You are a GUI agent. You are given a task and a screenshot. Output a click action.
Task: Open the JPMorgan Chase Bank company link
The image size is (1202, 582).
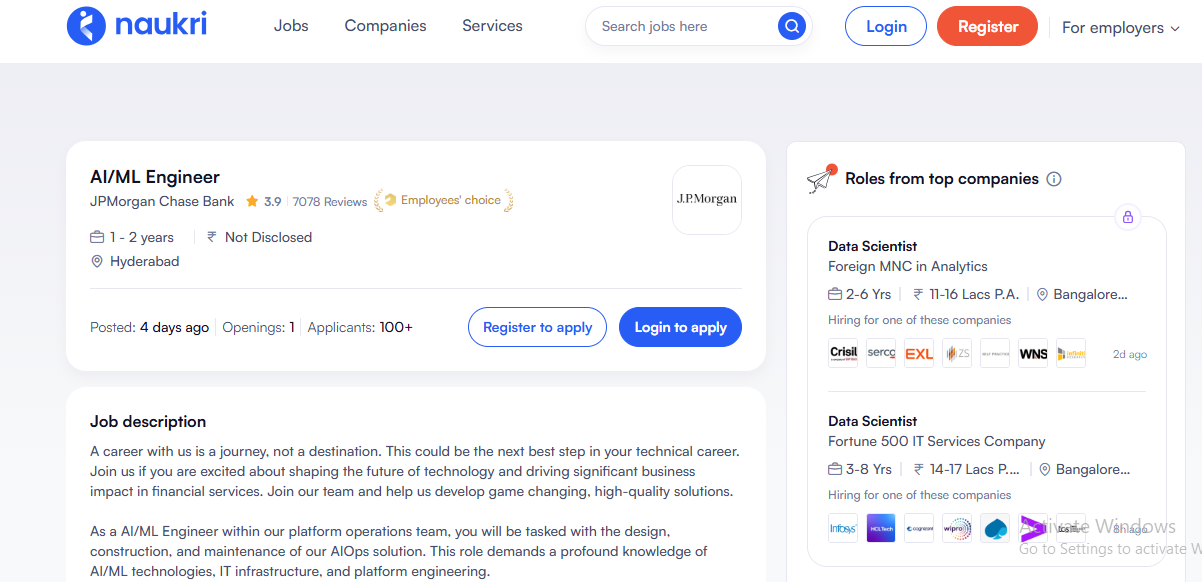click(x=162, y=201)
